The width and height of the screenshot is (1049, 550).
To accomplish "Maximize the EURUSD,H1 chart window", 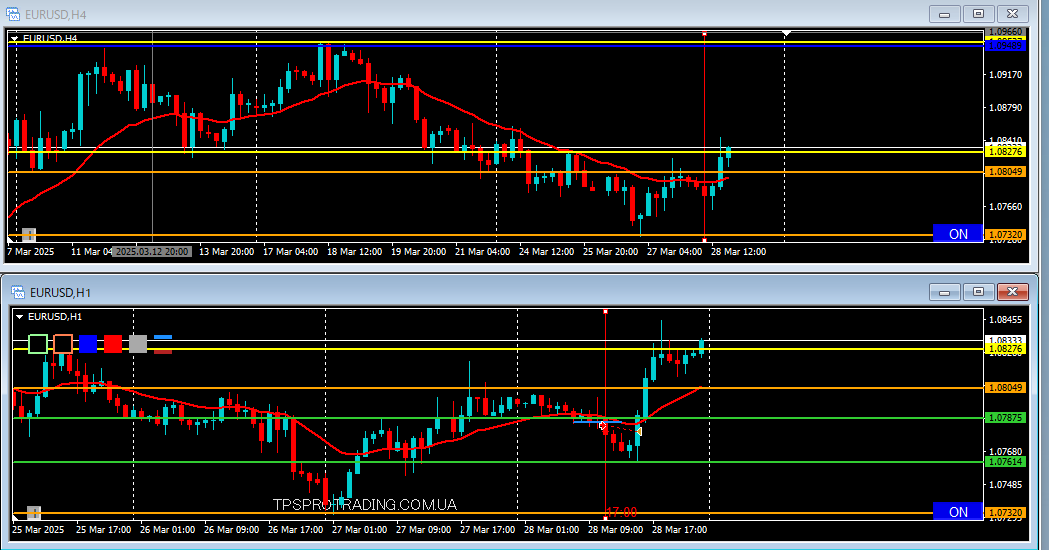I will coord(978,292).
